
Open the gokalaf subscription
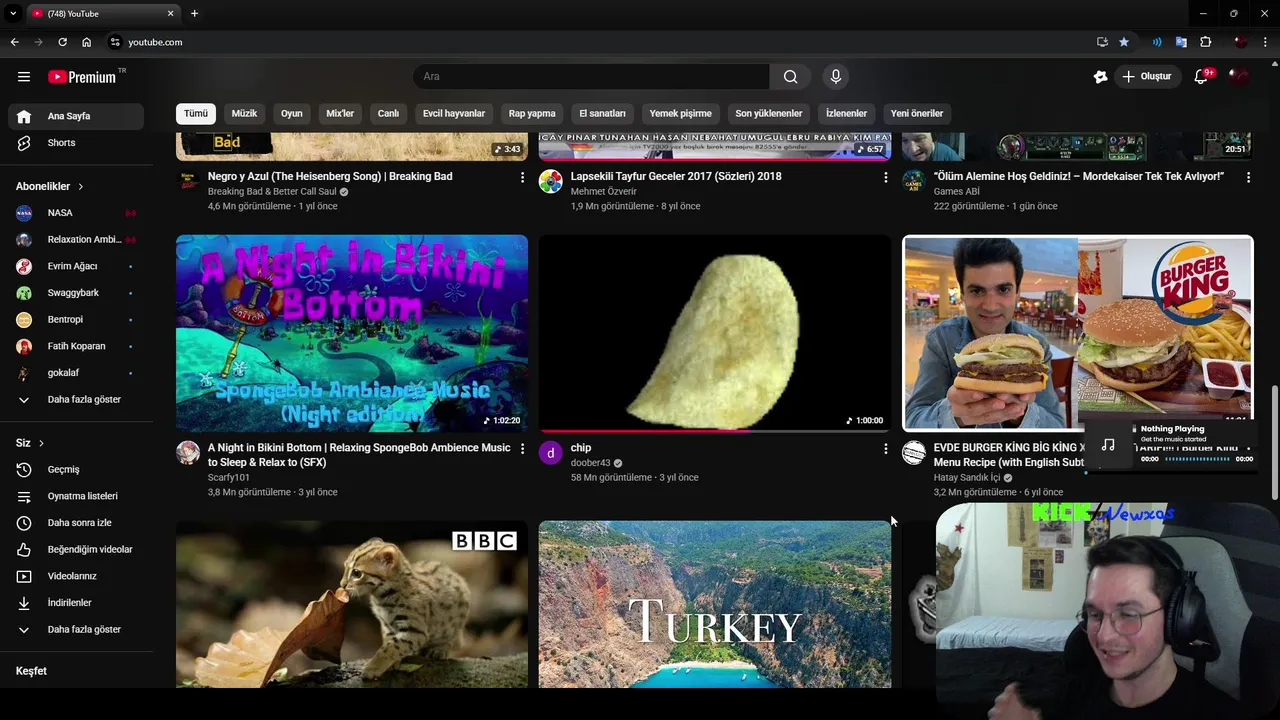coord(76,373)
